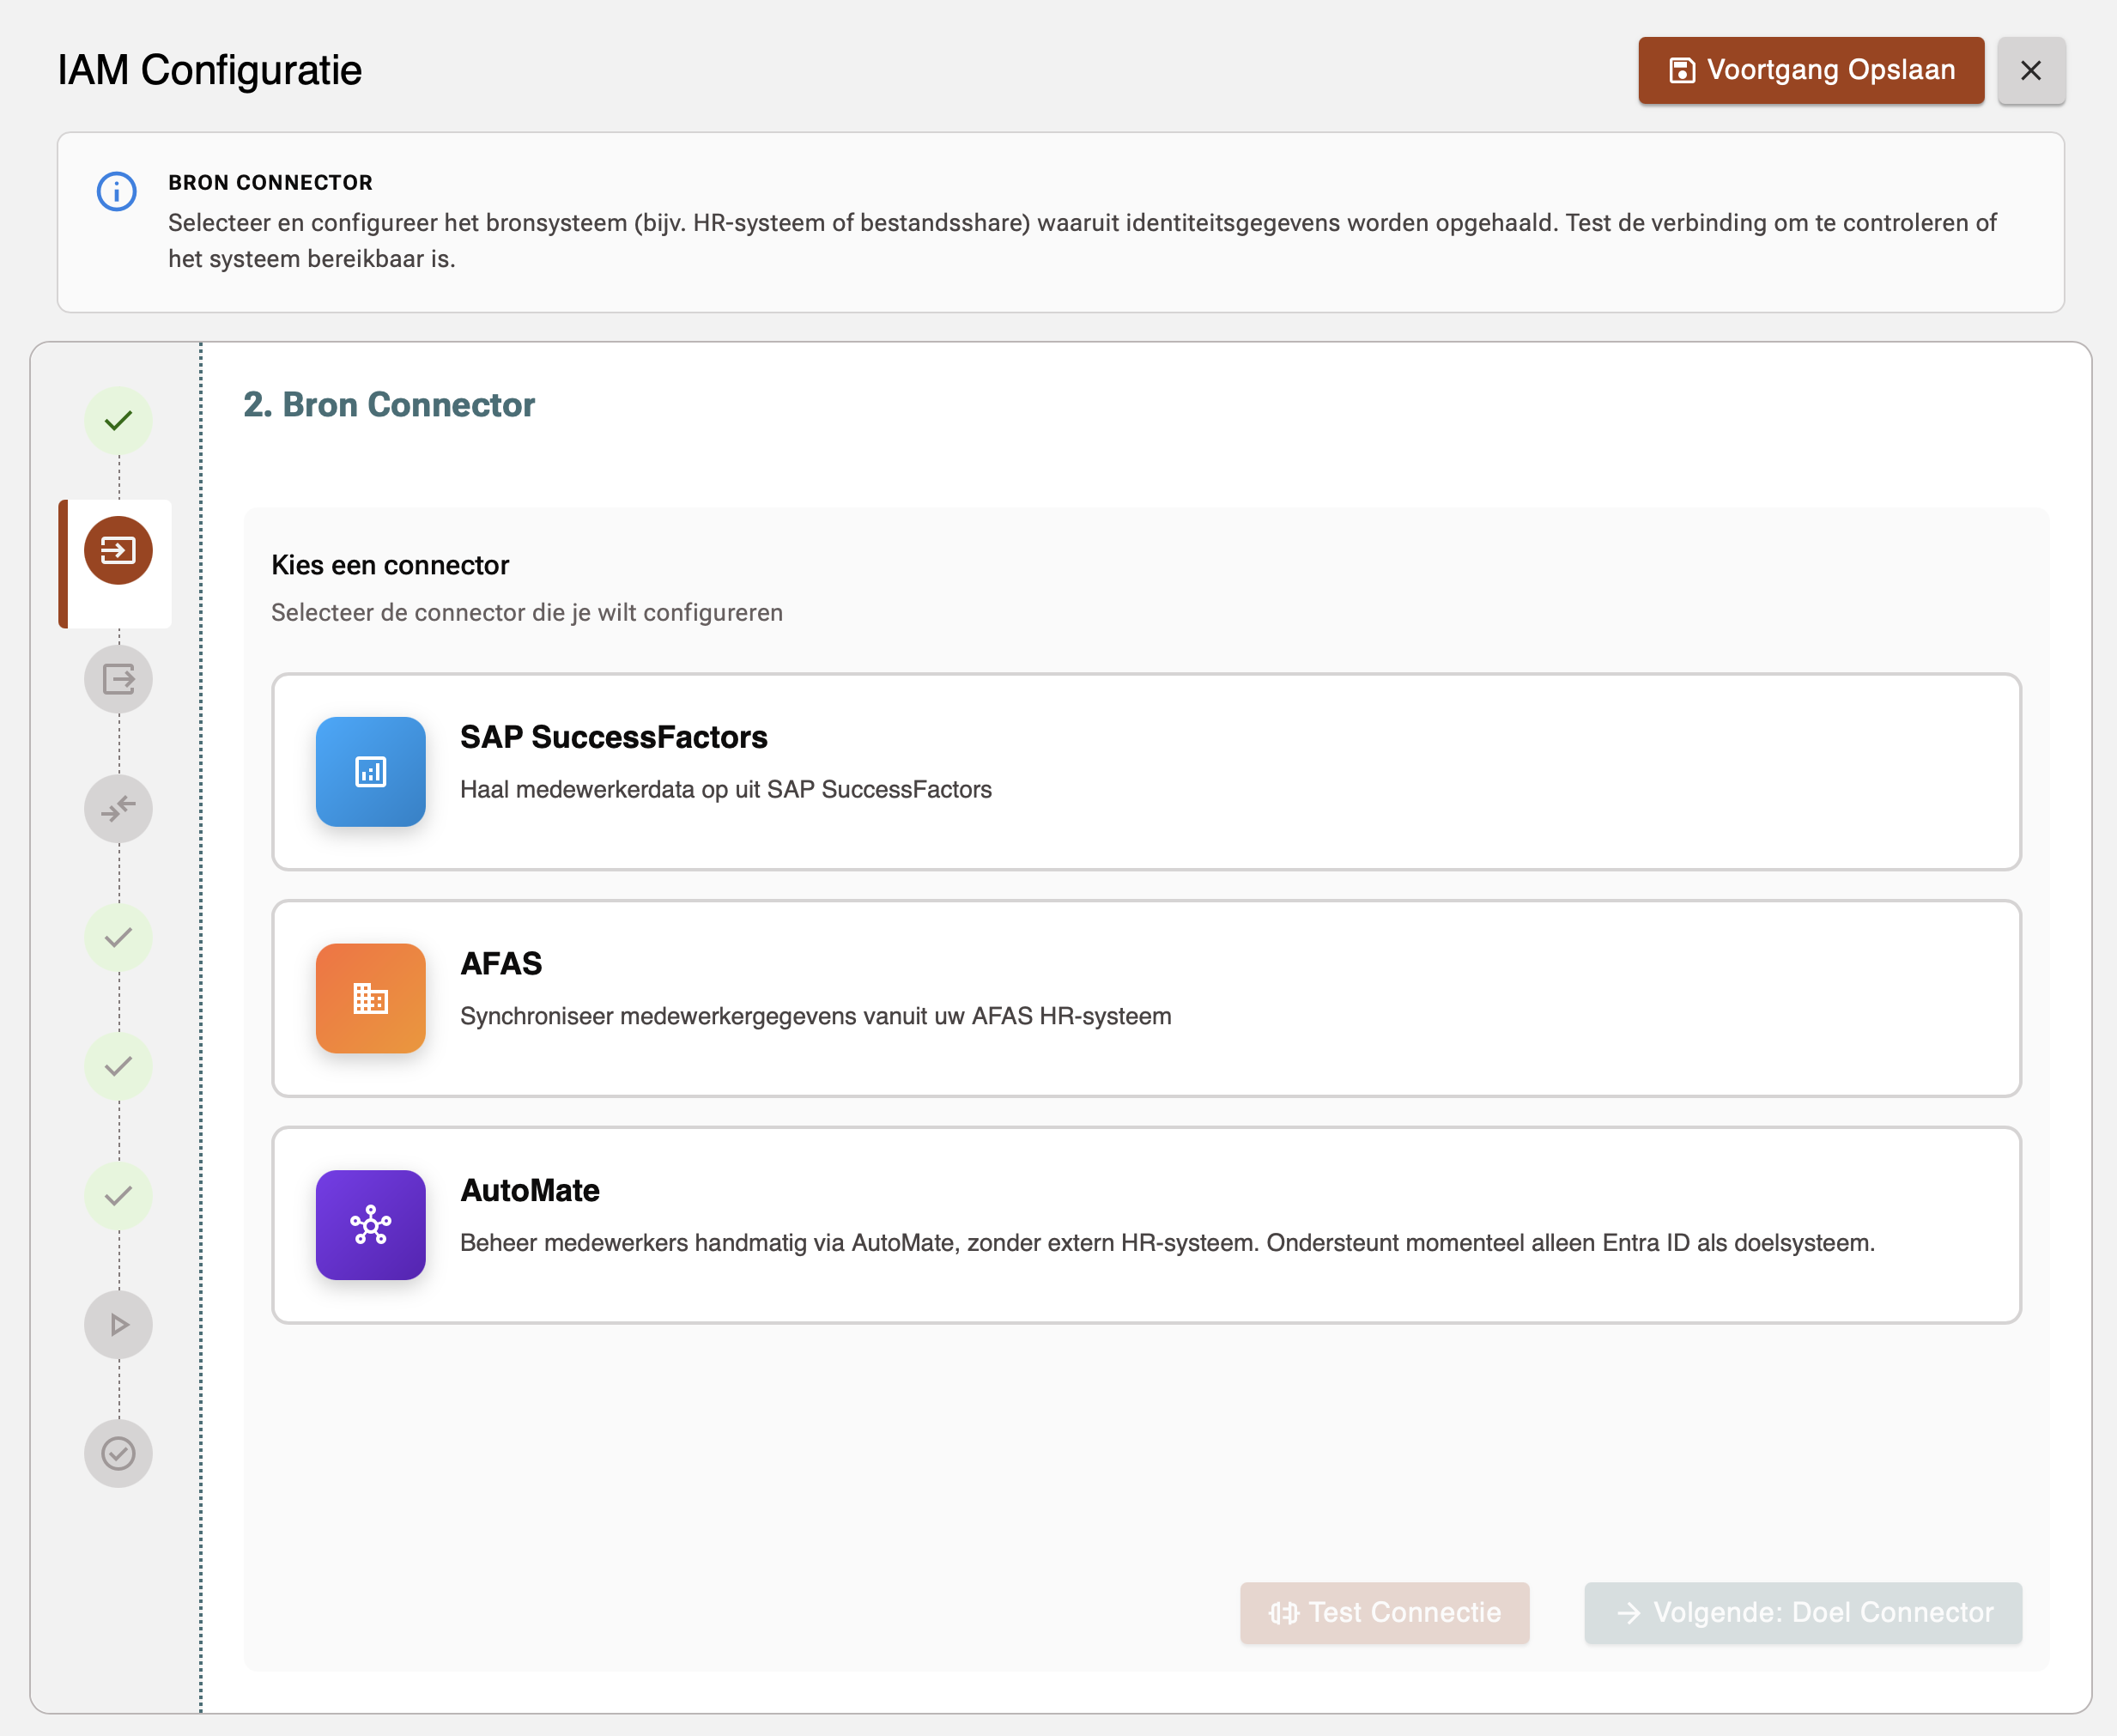This screenshot has width=2117, height=1736.
Task: Click the 2. Bron Connector section heading
Action: point(388,404)
